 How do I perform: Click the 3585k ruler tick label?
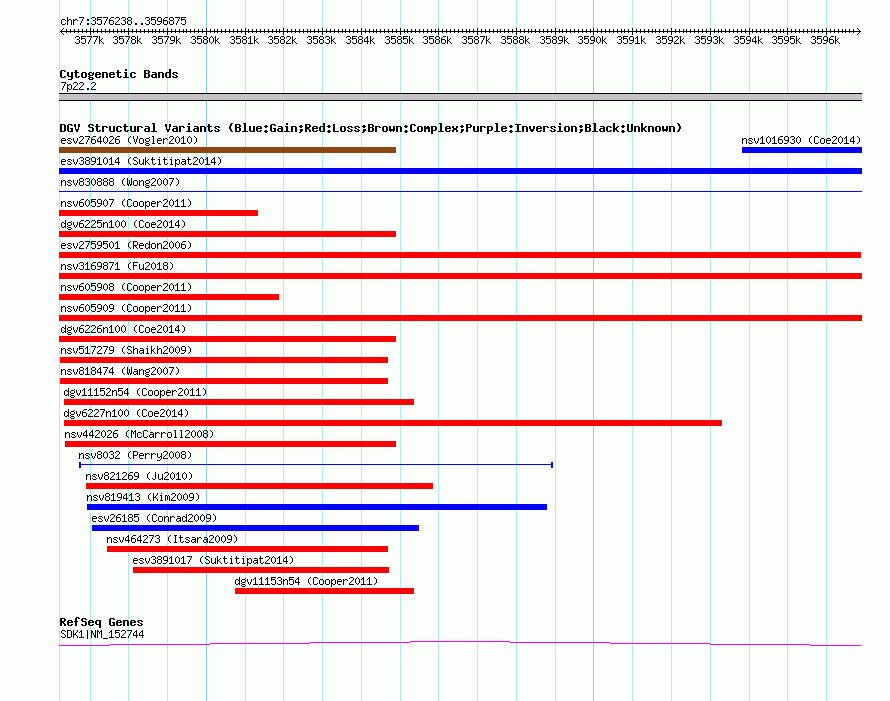tap(399, 40)
